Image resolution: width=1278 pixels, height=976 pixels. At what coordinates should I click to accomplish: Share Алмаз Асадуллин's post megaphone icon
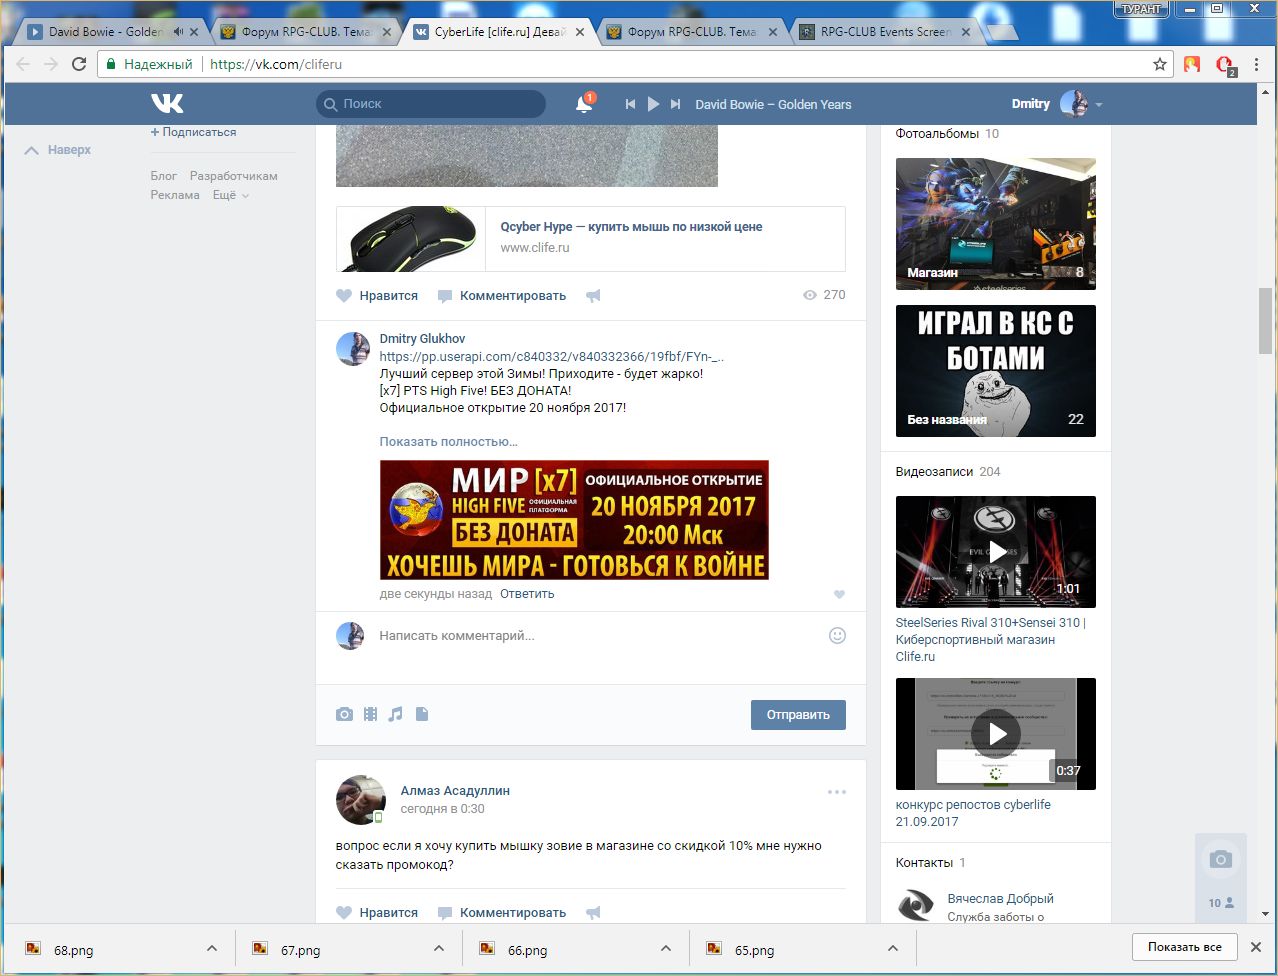click(x=593, y=913)
